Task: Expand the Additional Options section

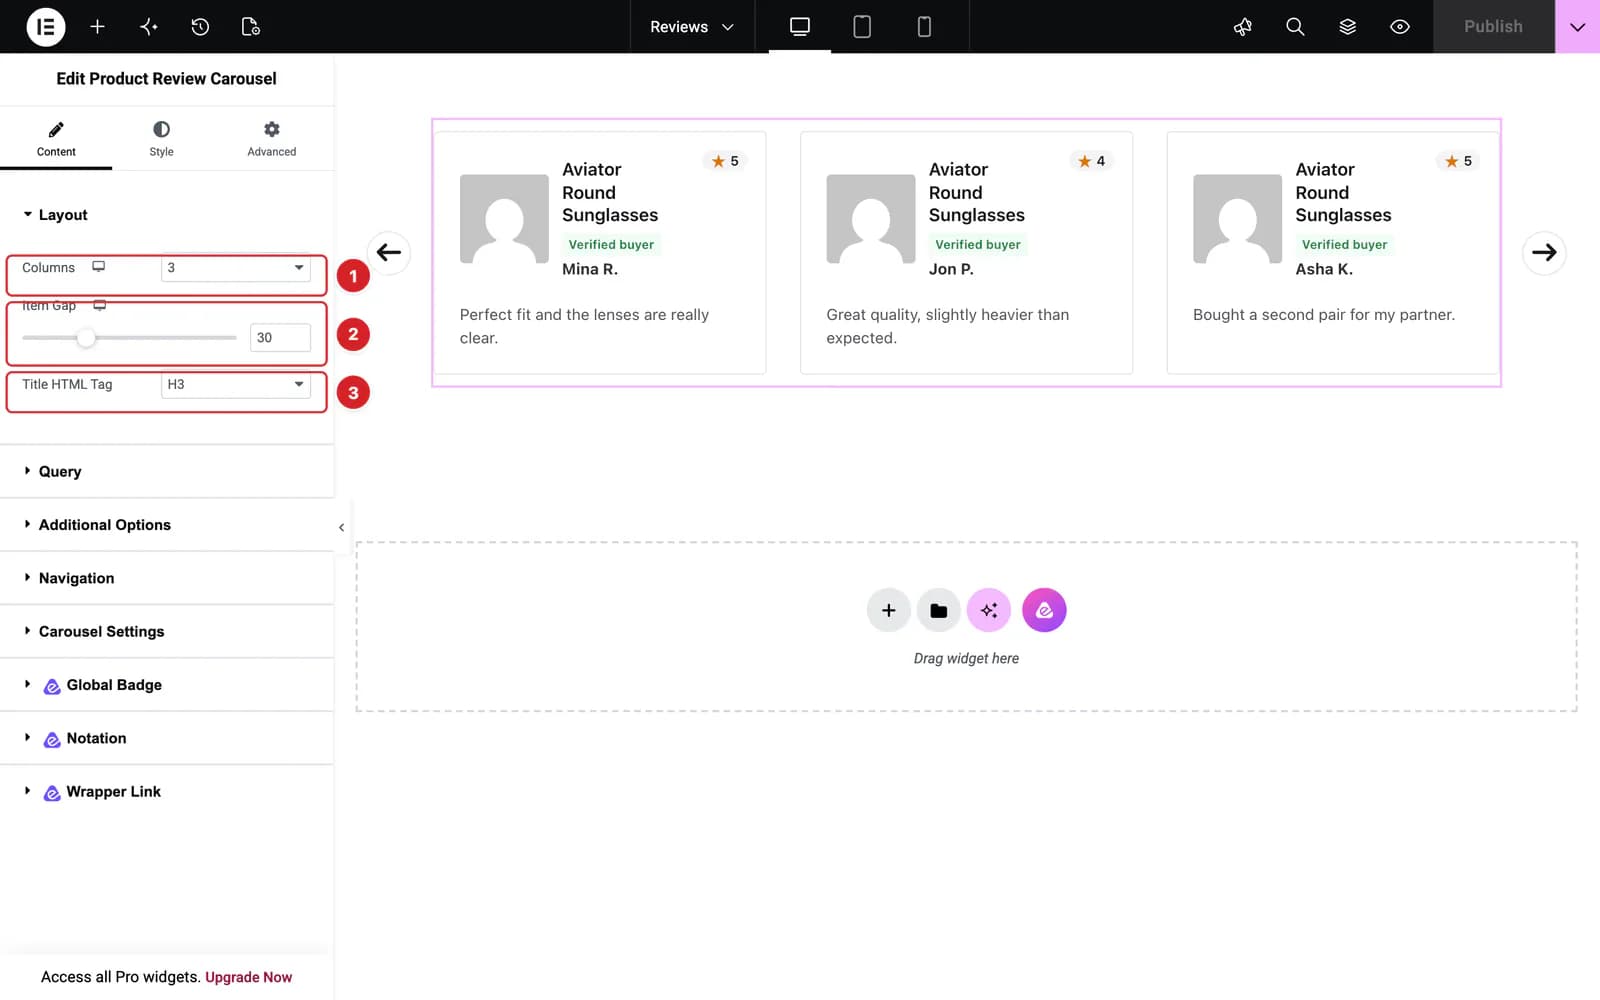Action: pos(167,525)
